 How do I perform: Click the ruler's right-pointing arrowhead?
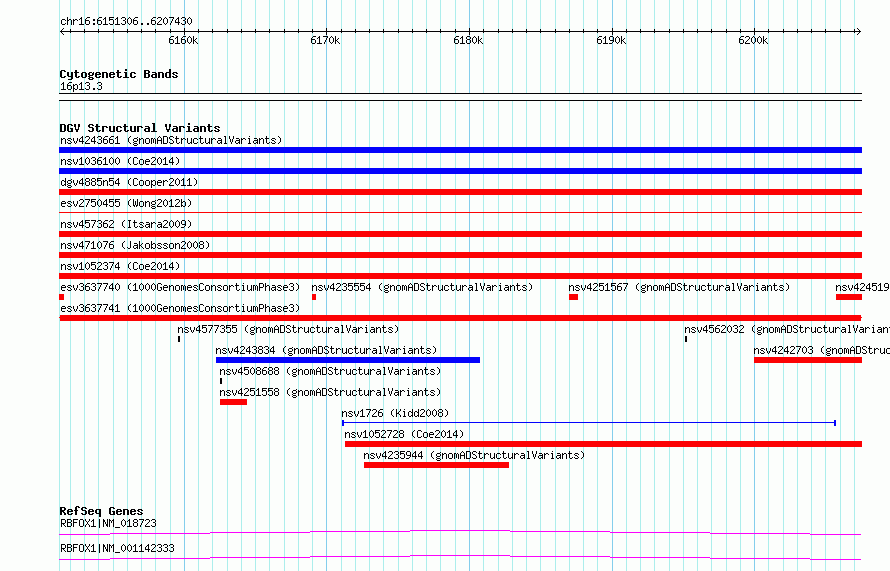click(858, 32)
